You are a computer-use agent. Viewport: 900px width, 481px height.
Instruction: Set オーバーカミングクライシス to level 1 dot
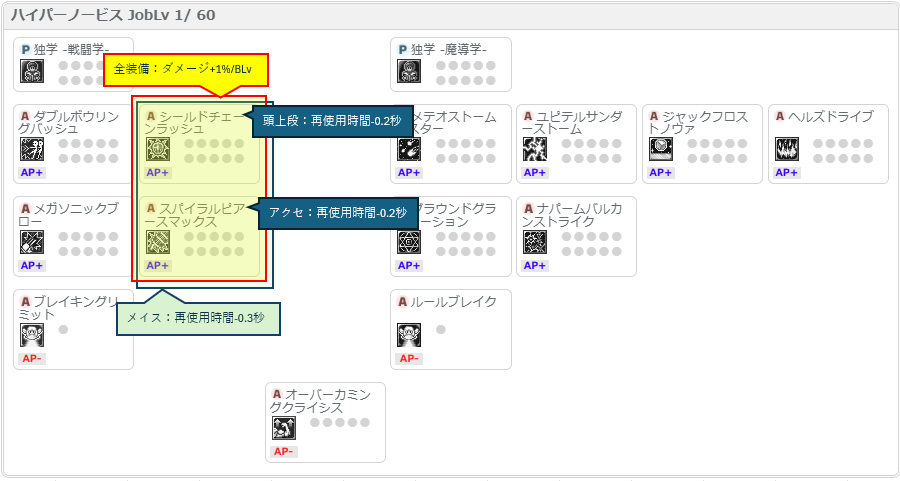coord(315,422)
